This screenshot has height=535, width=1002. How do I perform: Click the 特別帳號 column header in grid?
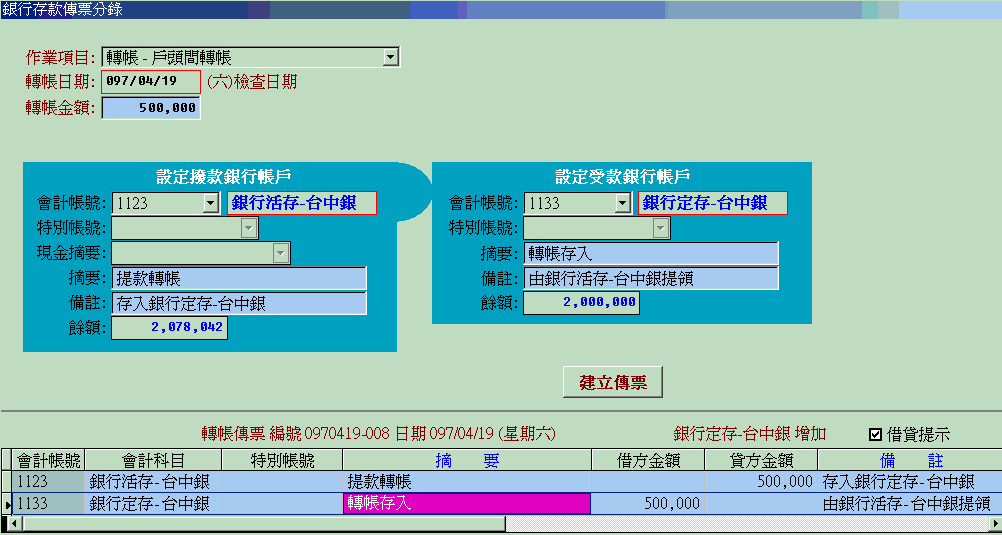[x=282, y=460]
